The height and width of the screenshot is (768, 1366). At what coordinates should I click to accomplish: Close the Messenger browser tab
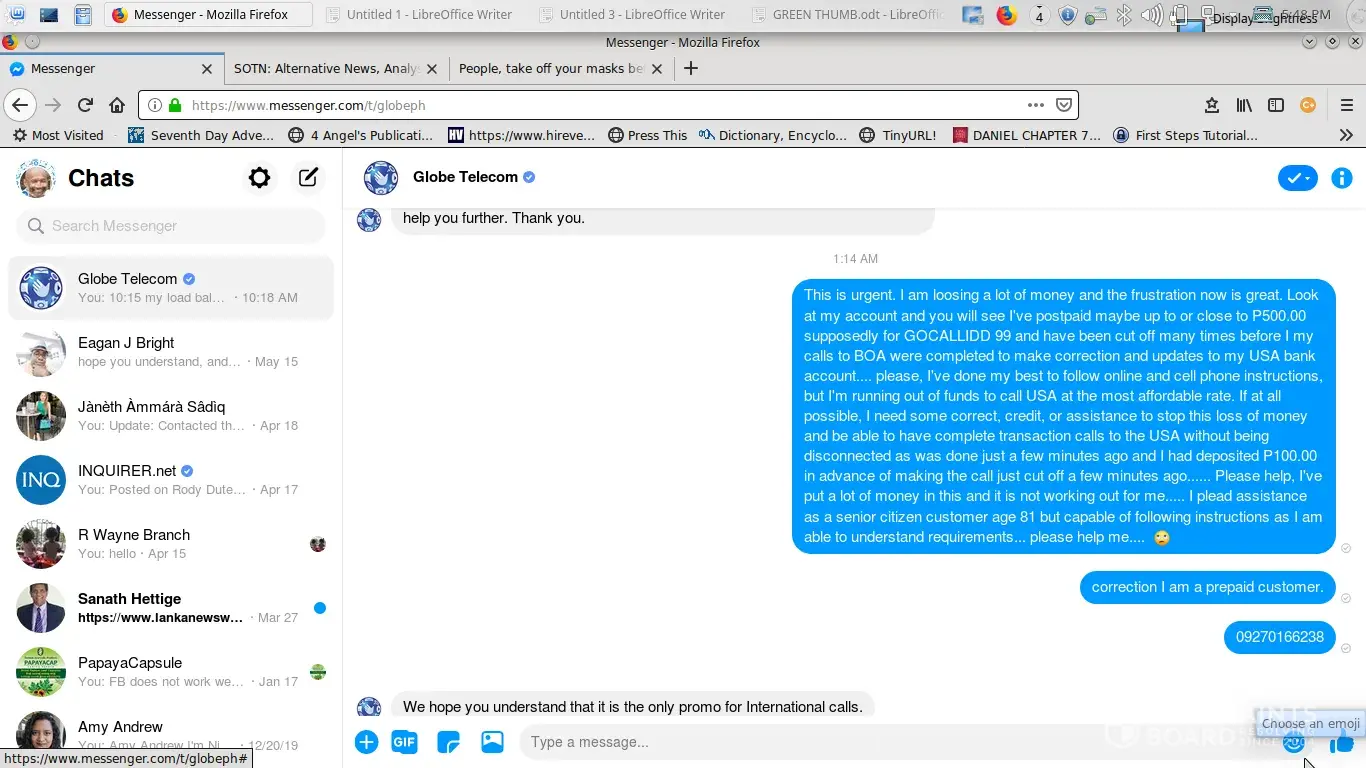pos(207,69)
